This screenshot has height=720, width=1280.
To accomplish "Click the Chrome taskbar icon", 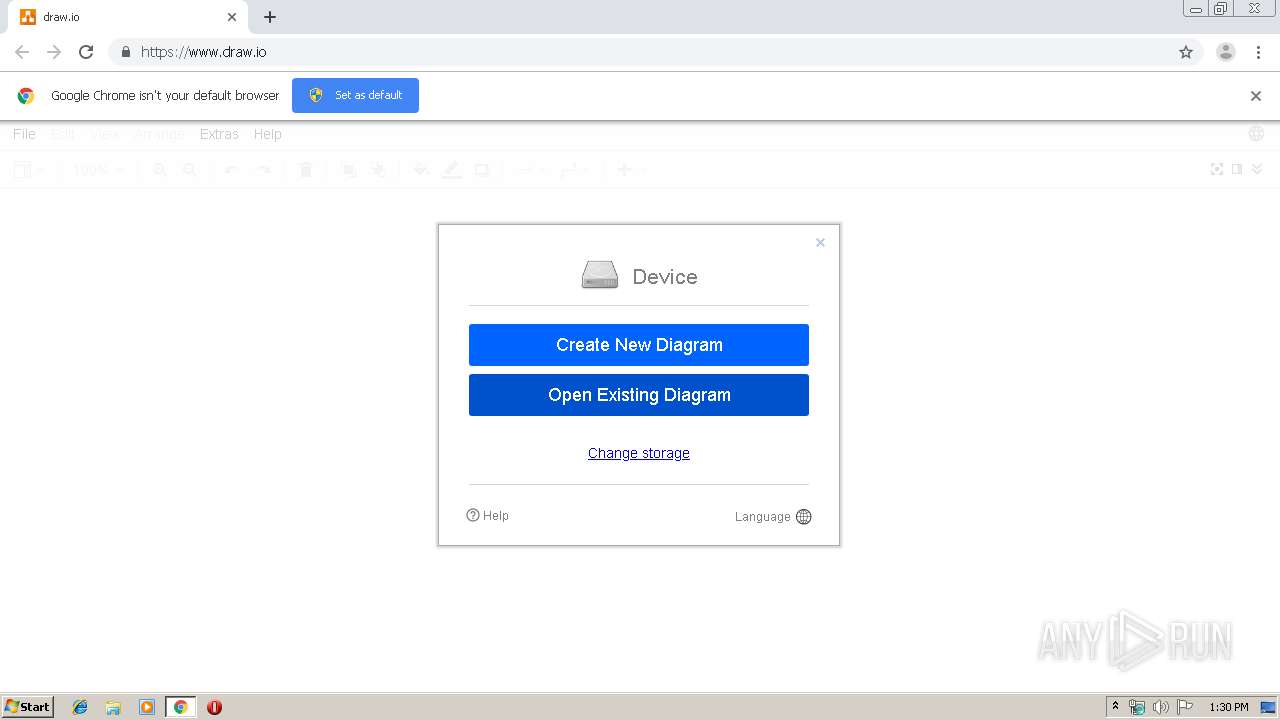I will (x=180, y=707).
